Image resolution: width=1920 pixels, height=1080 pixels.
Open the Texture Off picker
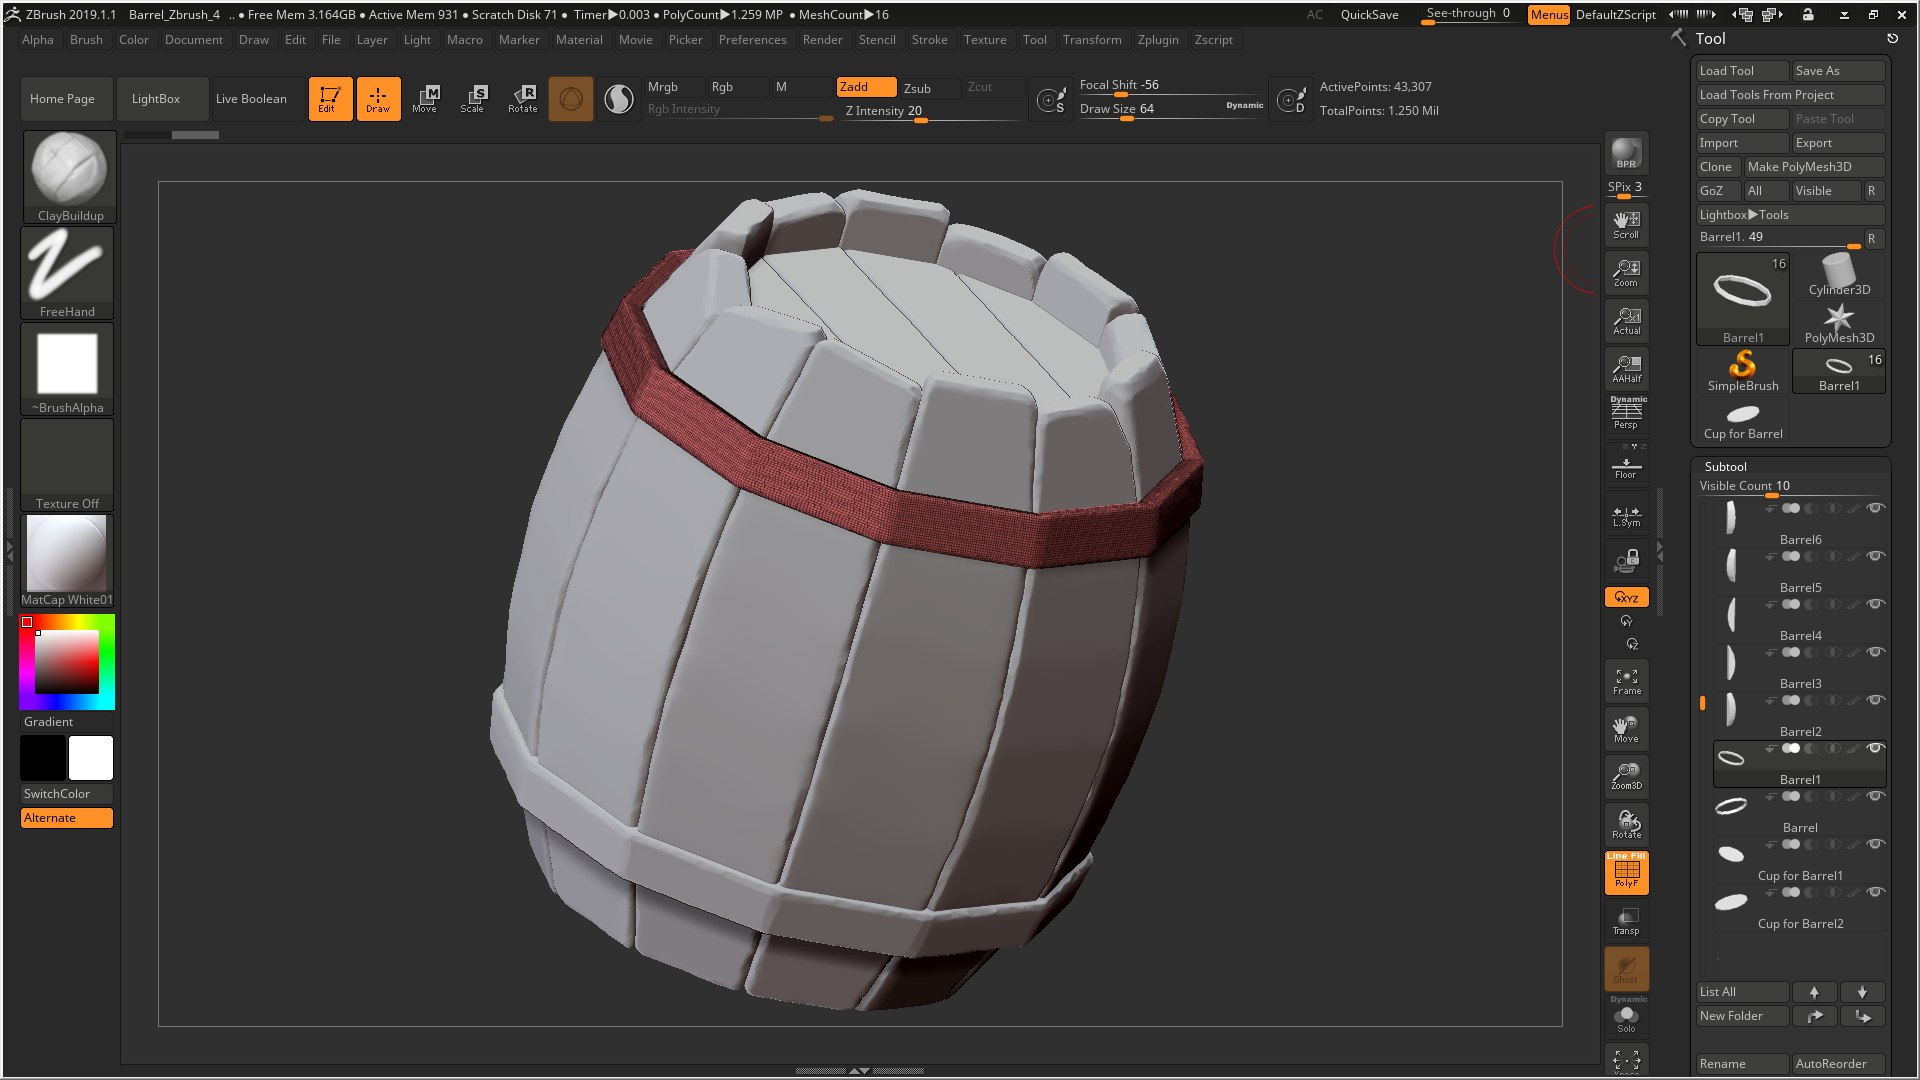click(67, 465)
